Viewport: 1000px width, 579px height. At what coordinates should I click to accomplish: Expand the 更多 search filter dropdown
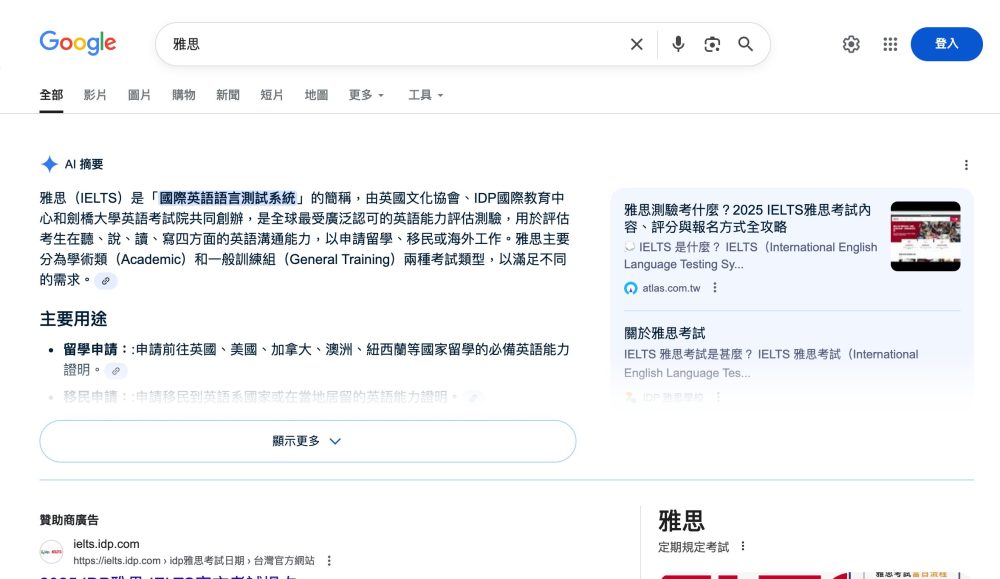click(x=366, y=95)
